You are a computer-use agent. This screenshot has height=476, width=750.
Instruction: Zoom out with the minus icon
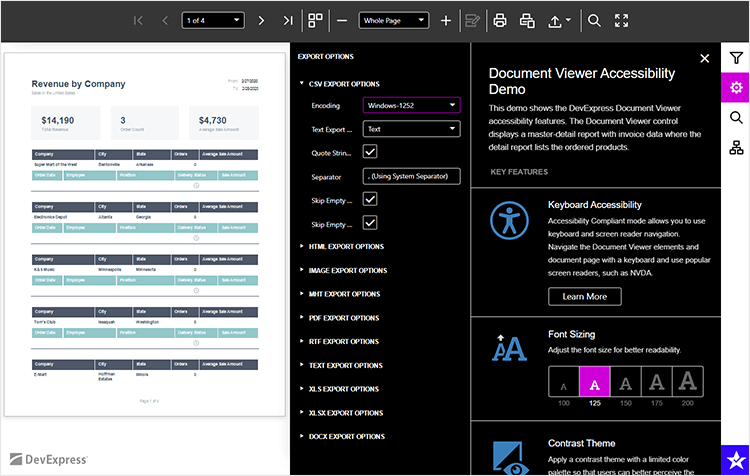(342, 21)
